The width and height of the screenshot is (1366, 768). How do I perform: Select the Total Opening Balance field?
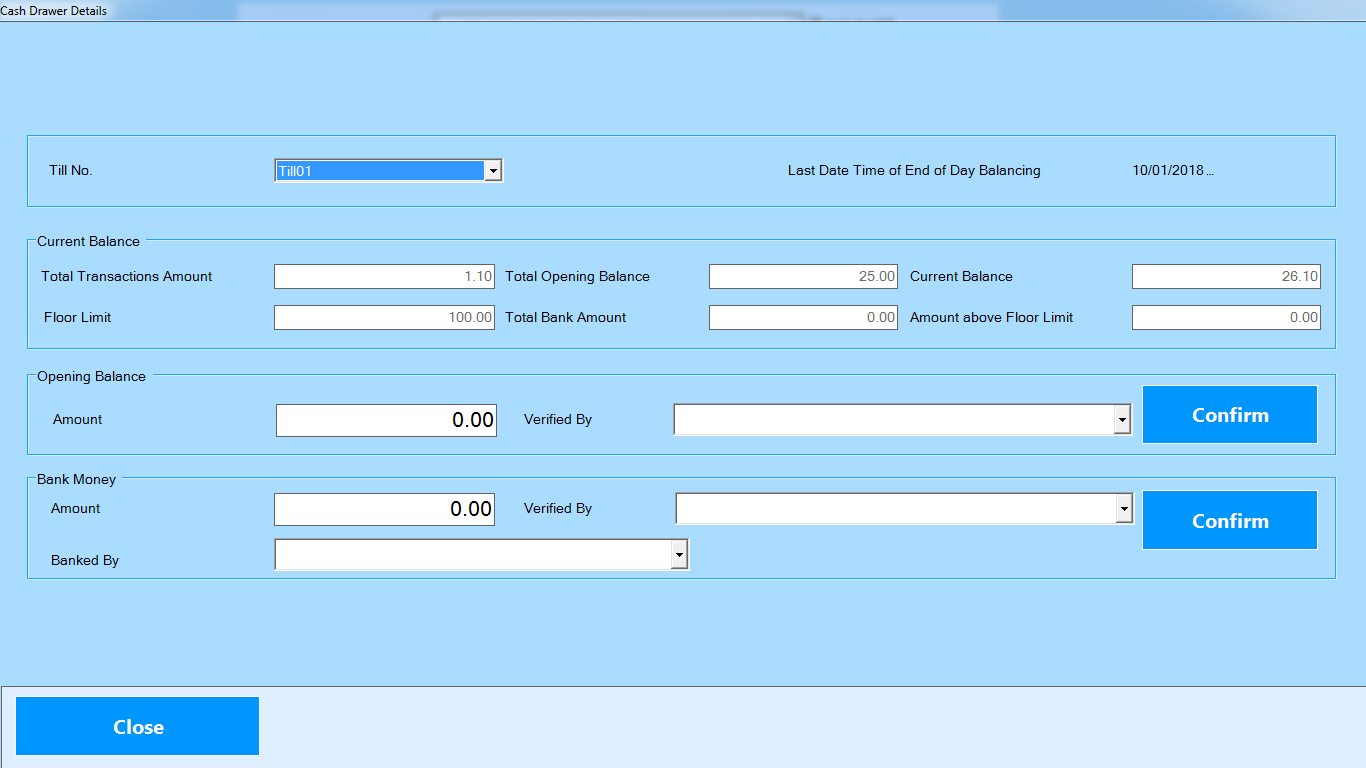(803, 277)
